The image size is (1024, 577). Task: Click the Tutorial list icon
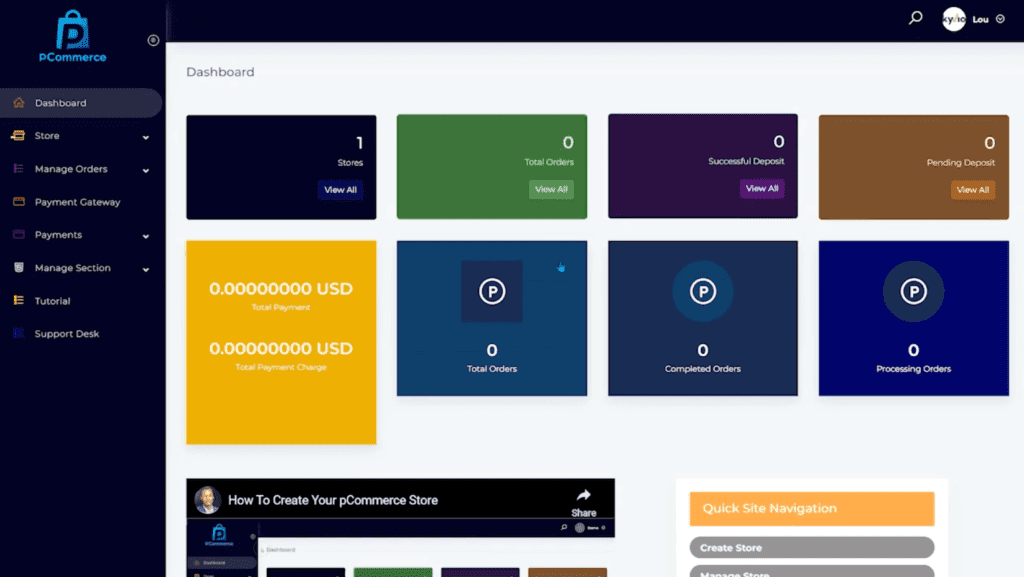(18, 300)
